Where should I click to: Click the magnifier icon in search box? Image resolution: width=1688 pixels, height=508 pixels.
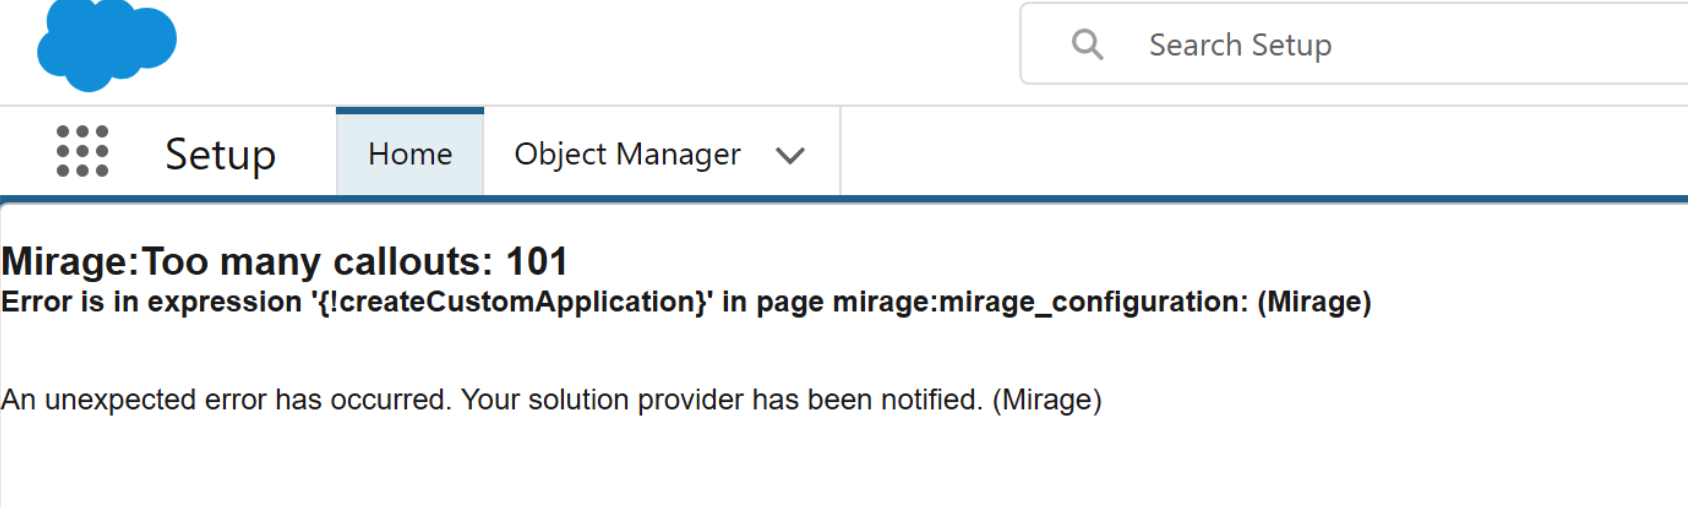(1087, 45)
